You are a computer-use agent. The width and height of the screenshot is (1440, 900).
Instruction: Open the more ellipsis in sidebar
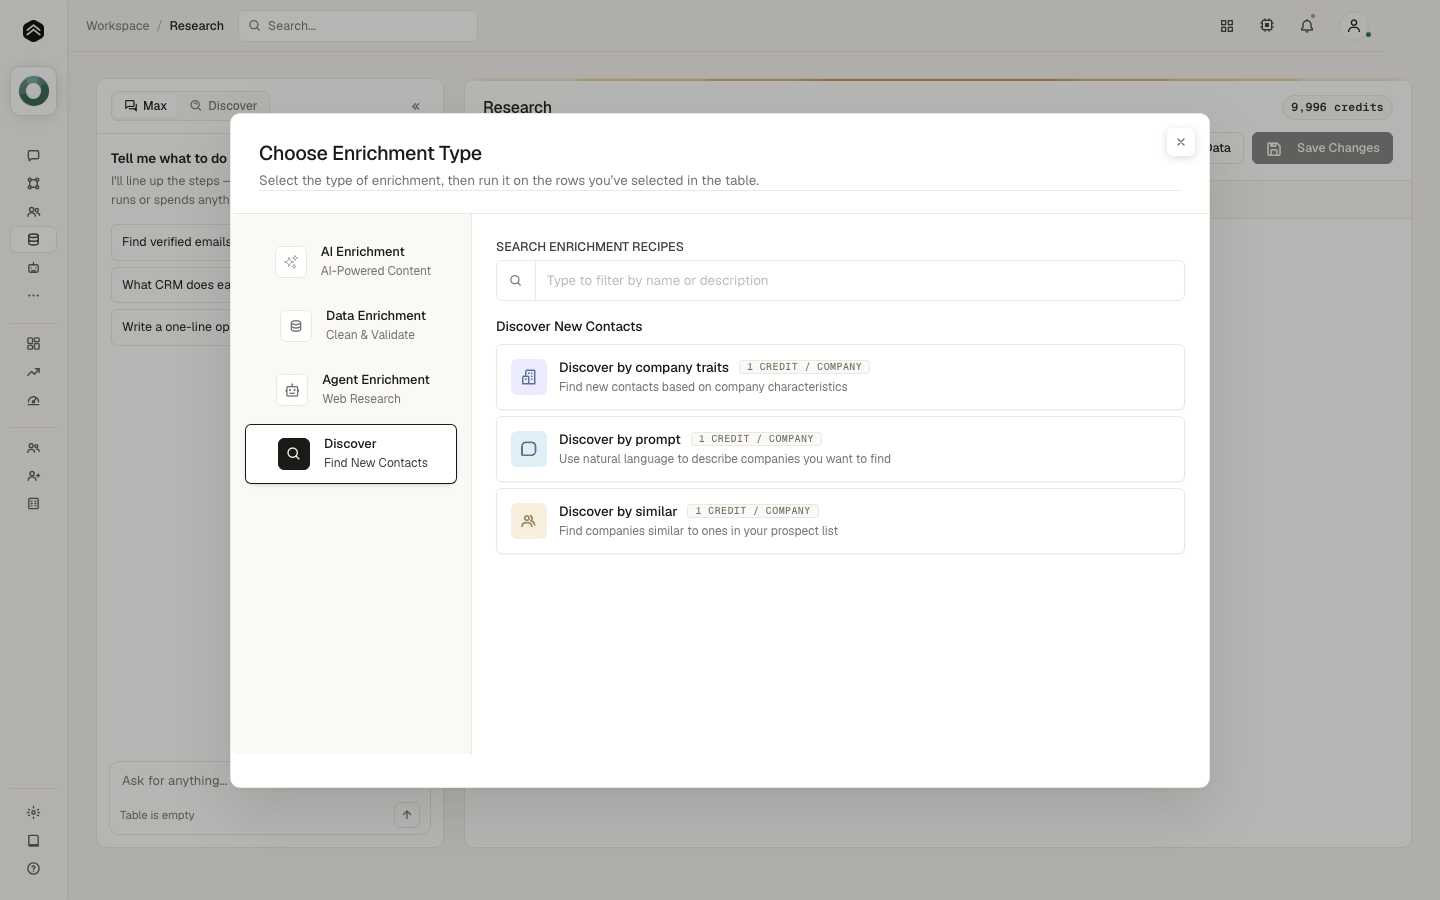[33, 296]
